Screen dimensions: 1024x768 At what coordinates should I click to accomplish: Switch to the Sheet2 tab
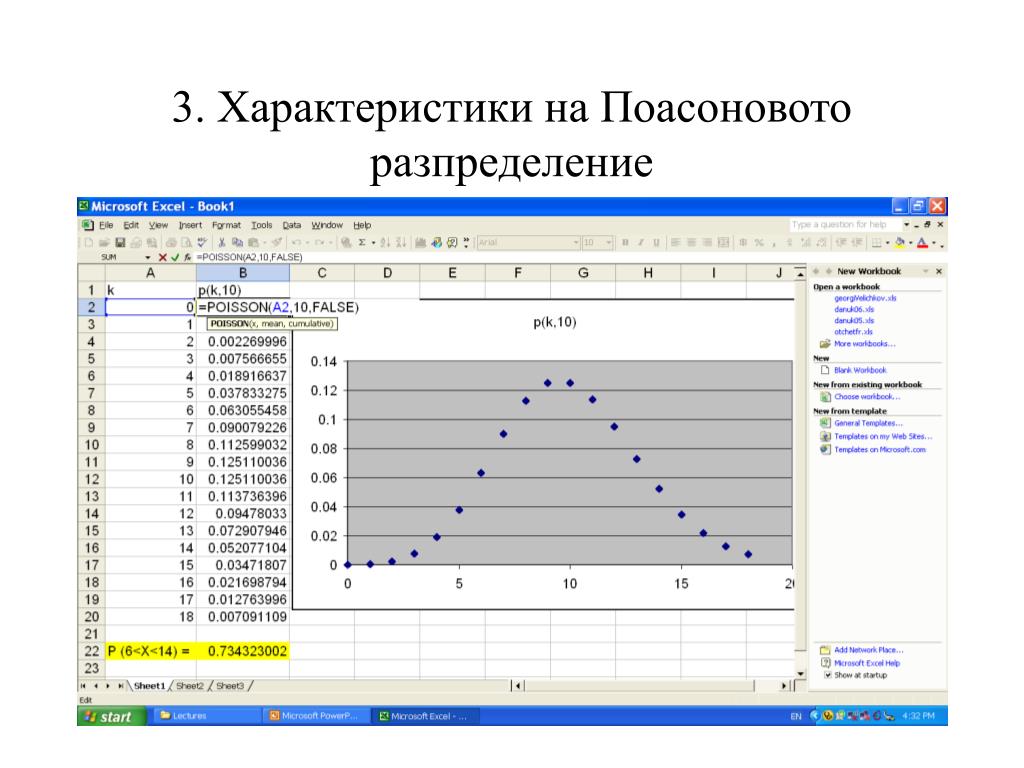(190, 686)
